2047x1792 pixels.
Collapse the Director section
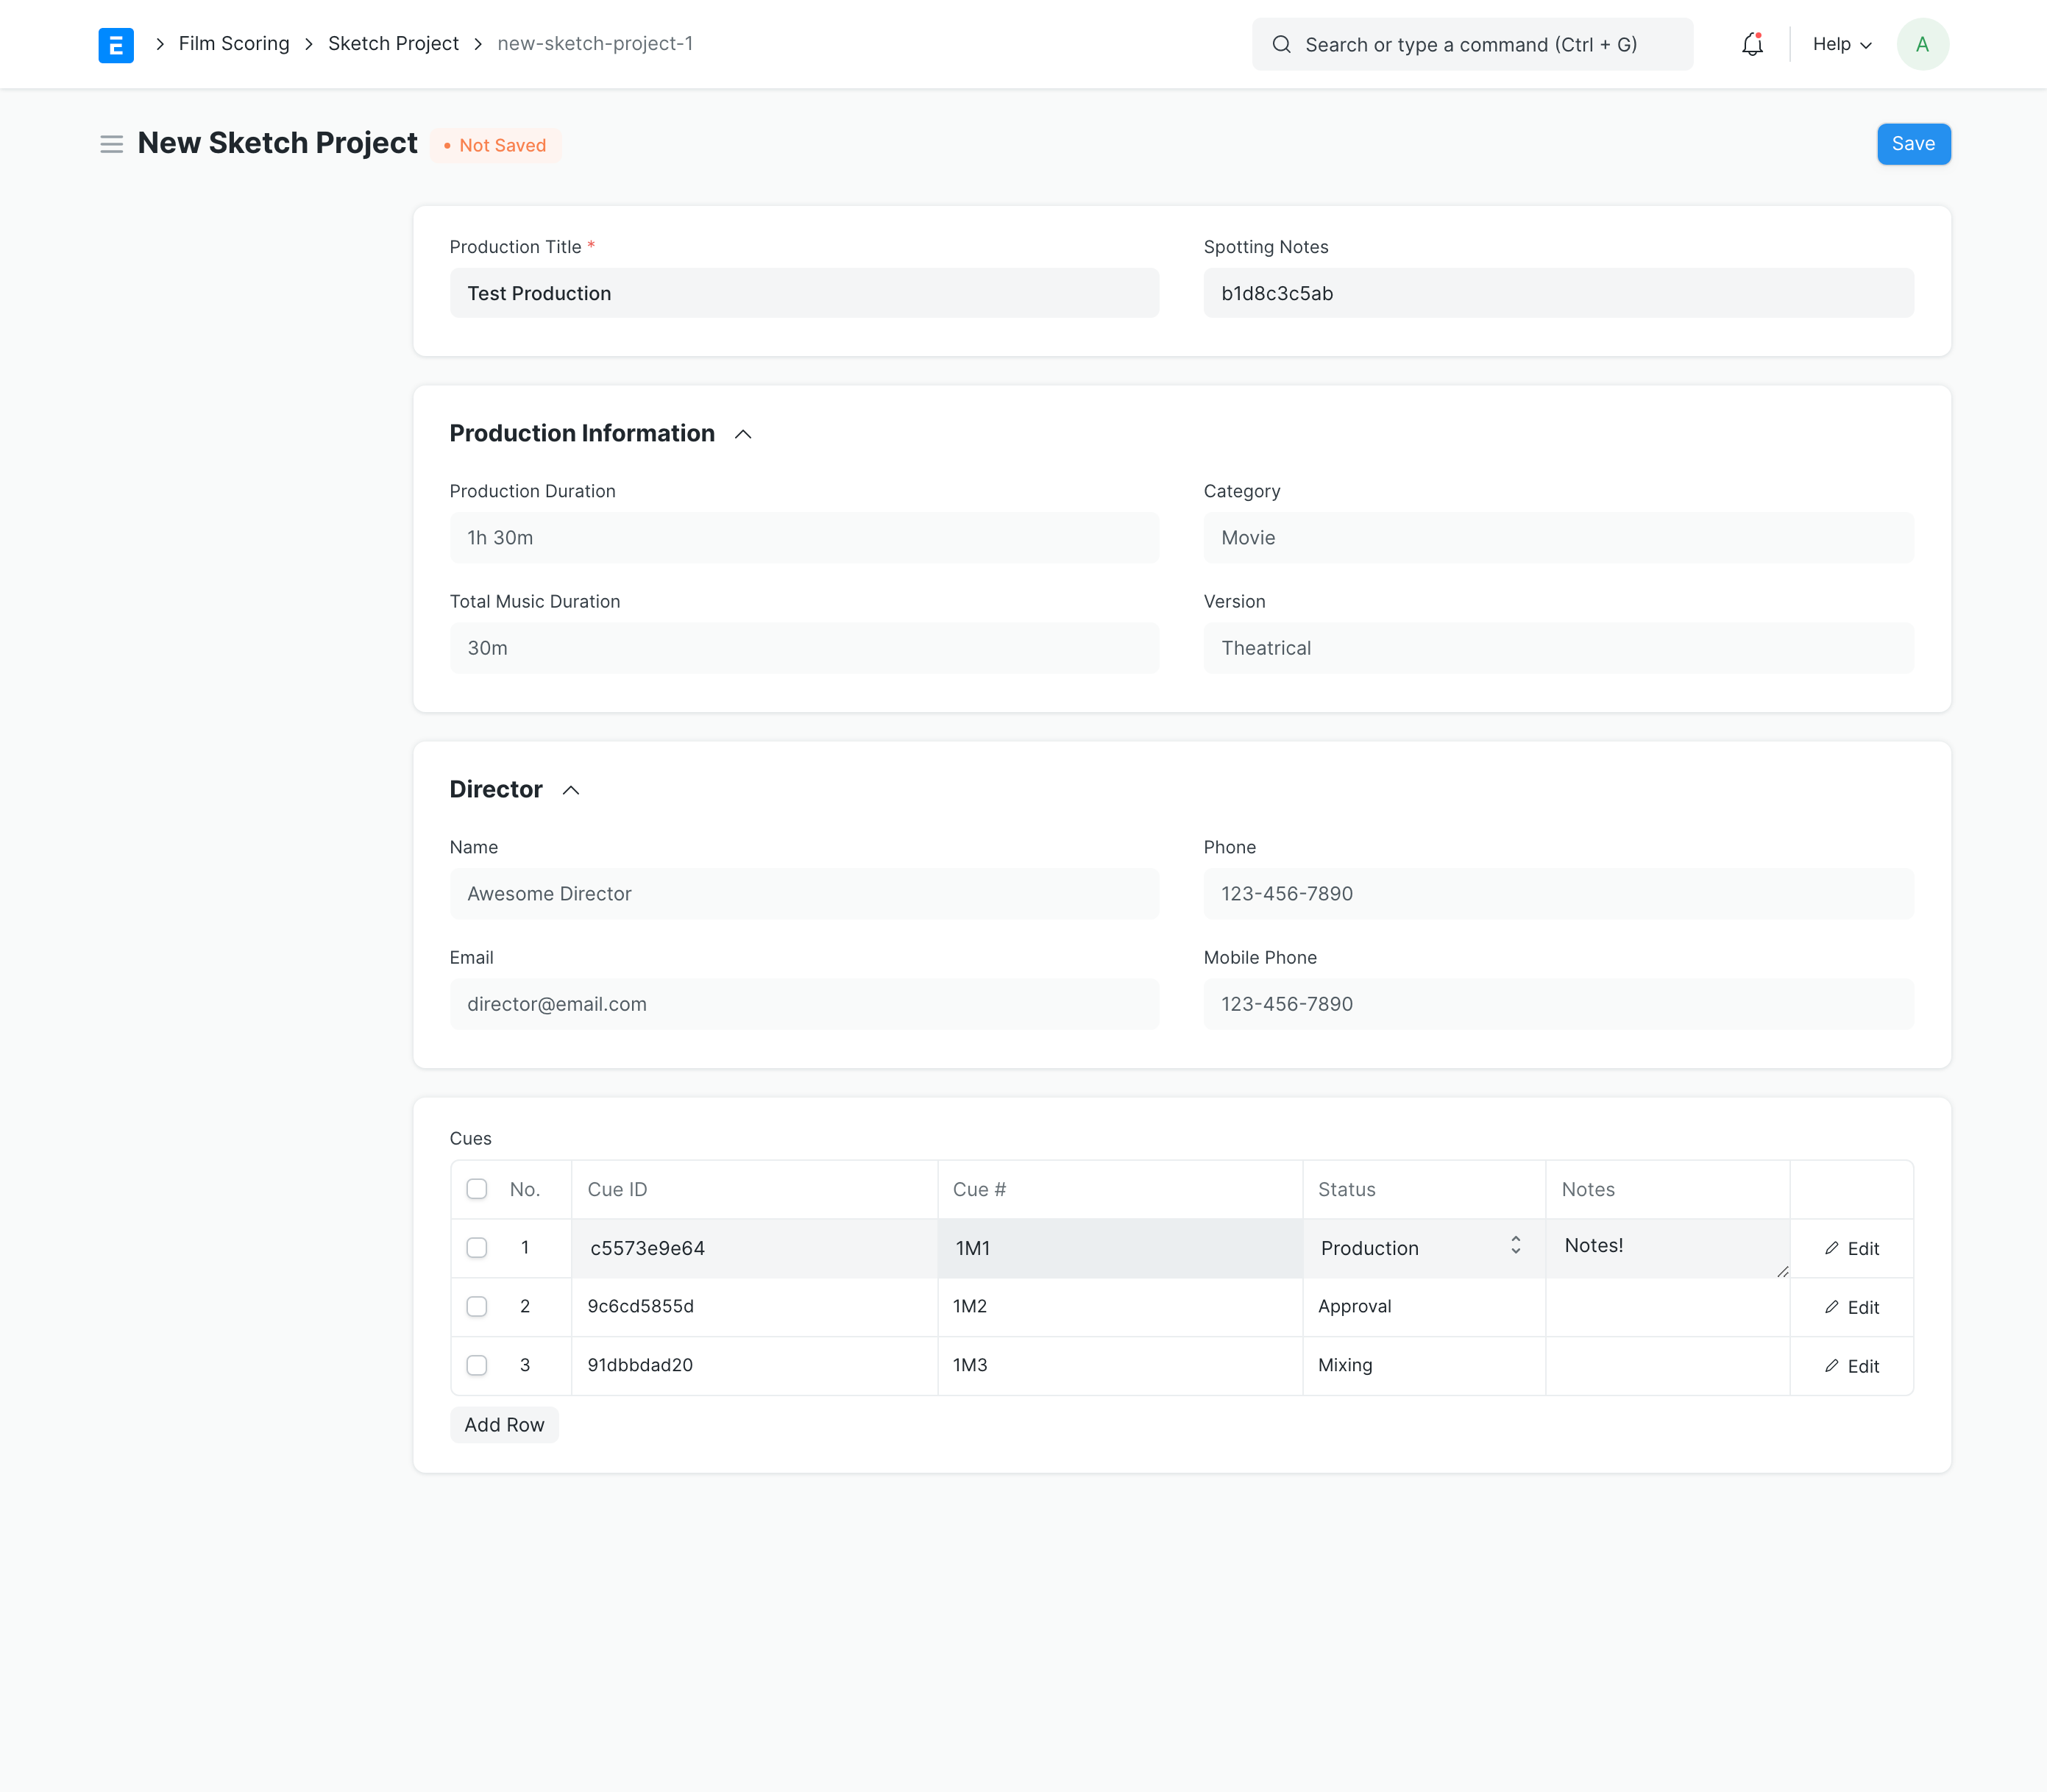(x=571, y=790)
